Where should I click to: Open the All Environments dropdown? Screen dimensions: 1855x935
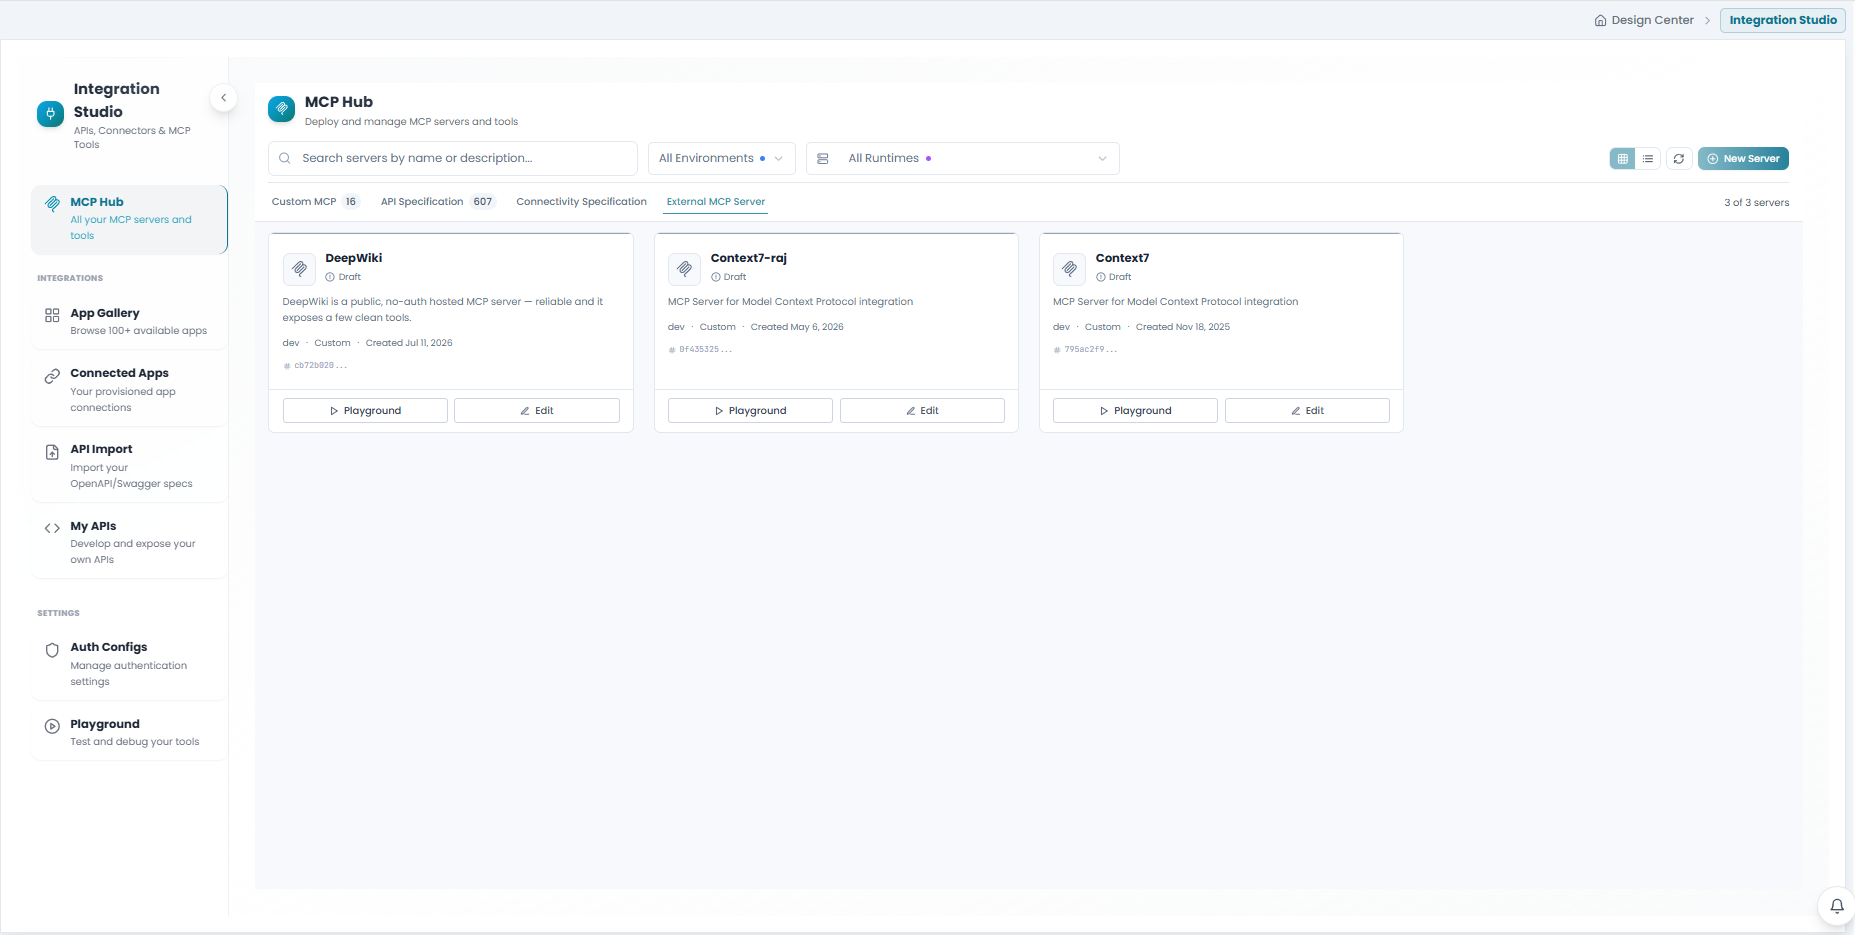722,158
